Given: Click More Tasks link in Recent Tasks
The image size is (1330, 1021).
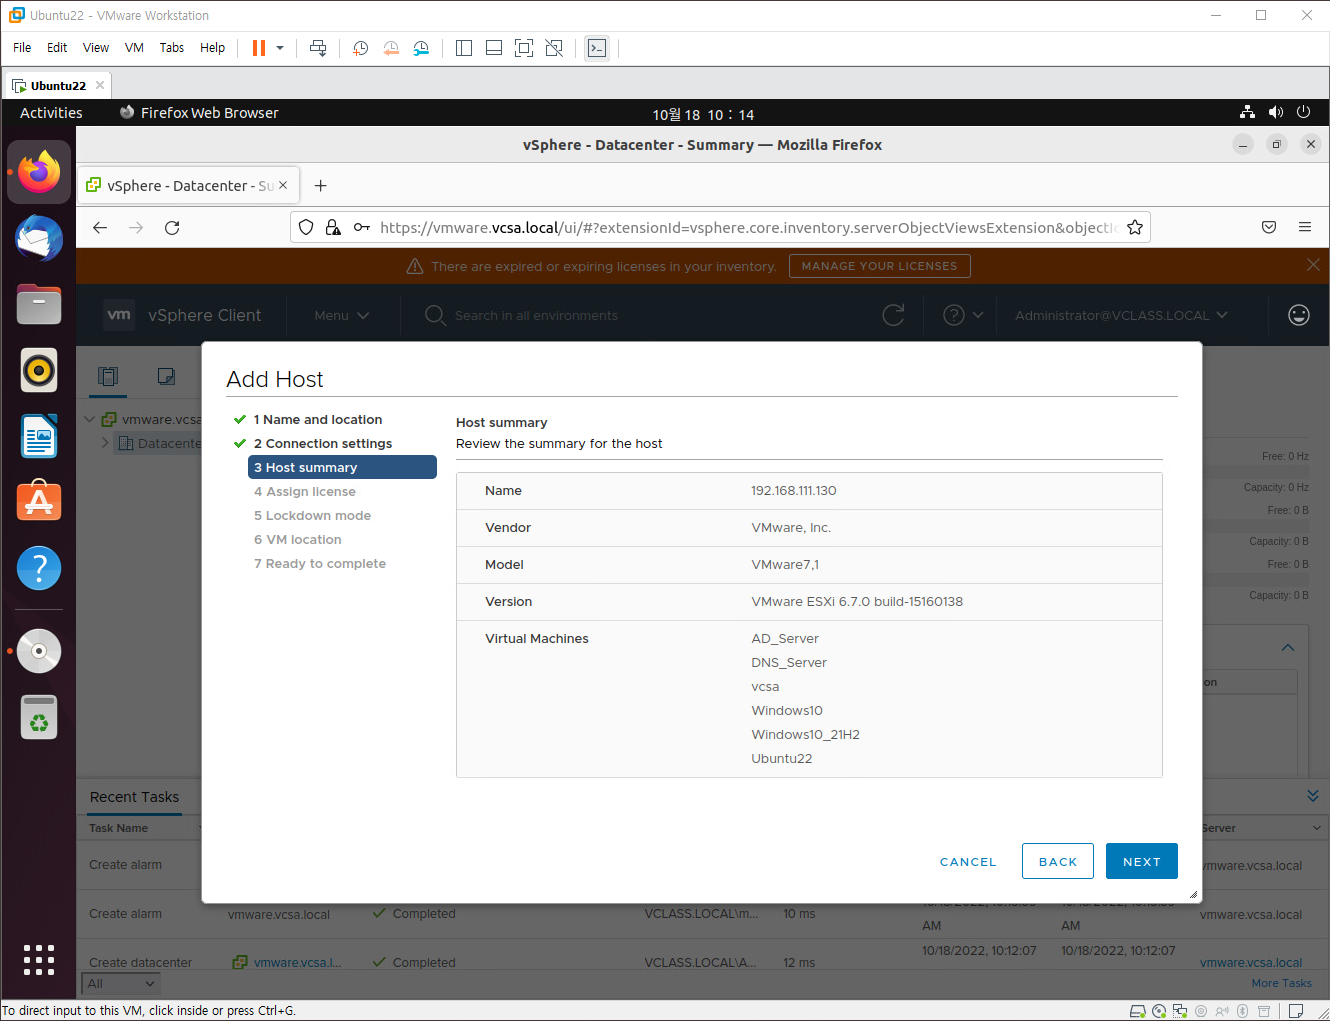Looking at the screenshot, I should click(x=1281, y=983).
